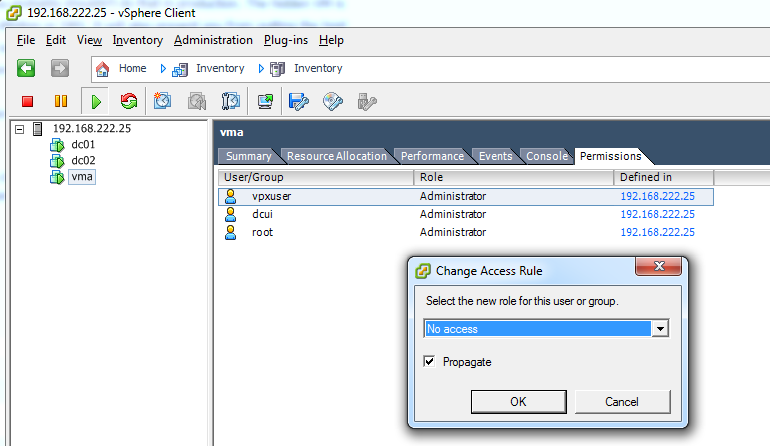
Task: Click the USB device connect icon
Action: pyautogui.click(x=367, y=102)
